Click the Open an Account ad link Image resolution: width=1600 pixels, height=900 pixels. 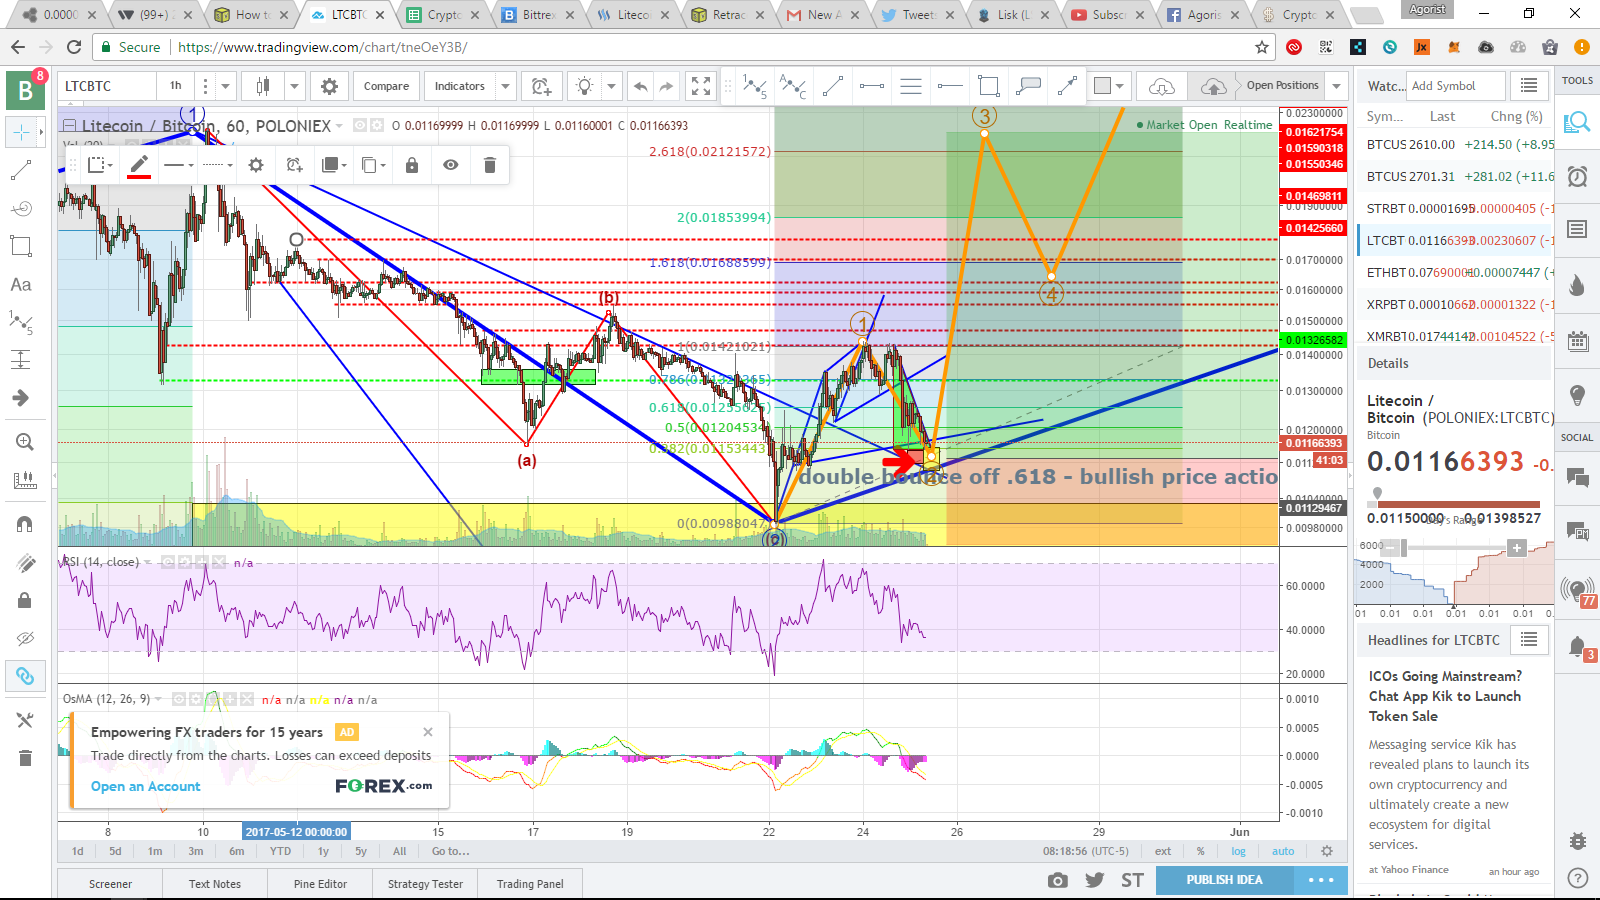coord(146,787)
